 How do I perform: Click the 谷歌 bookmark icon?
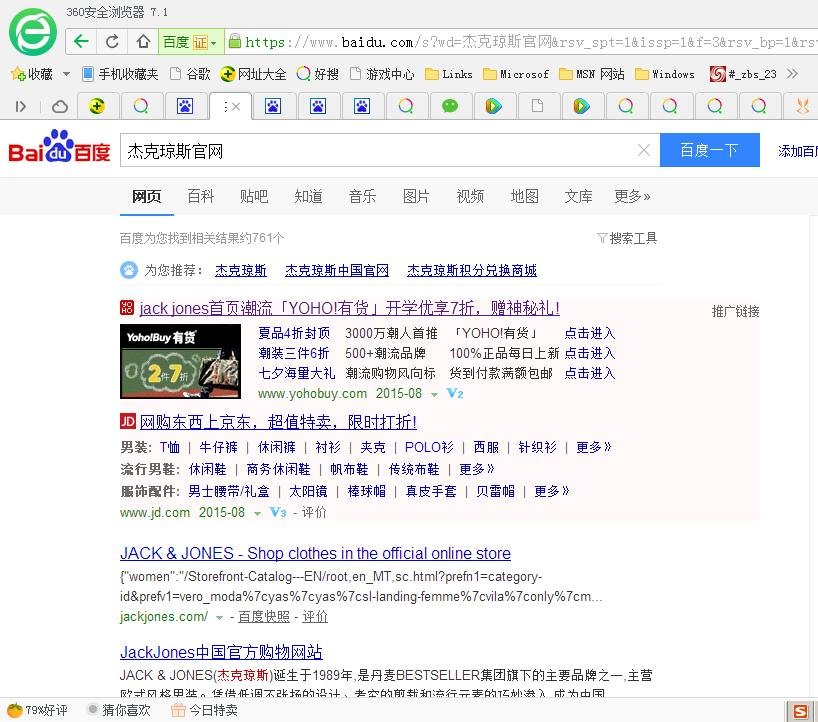click(174, 73)
